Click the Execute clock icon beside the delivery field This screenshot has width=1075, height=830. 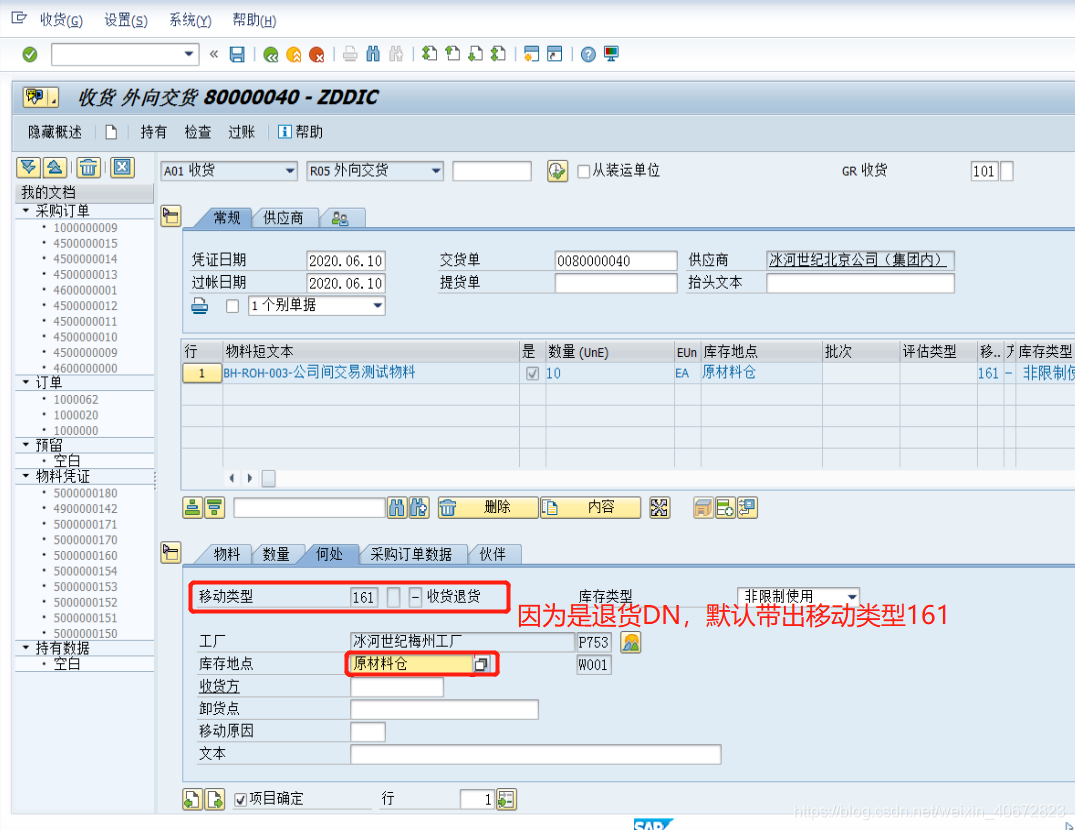coord(557,171)
